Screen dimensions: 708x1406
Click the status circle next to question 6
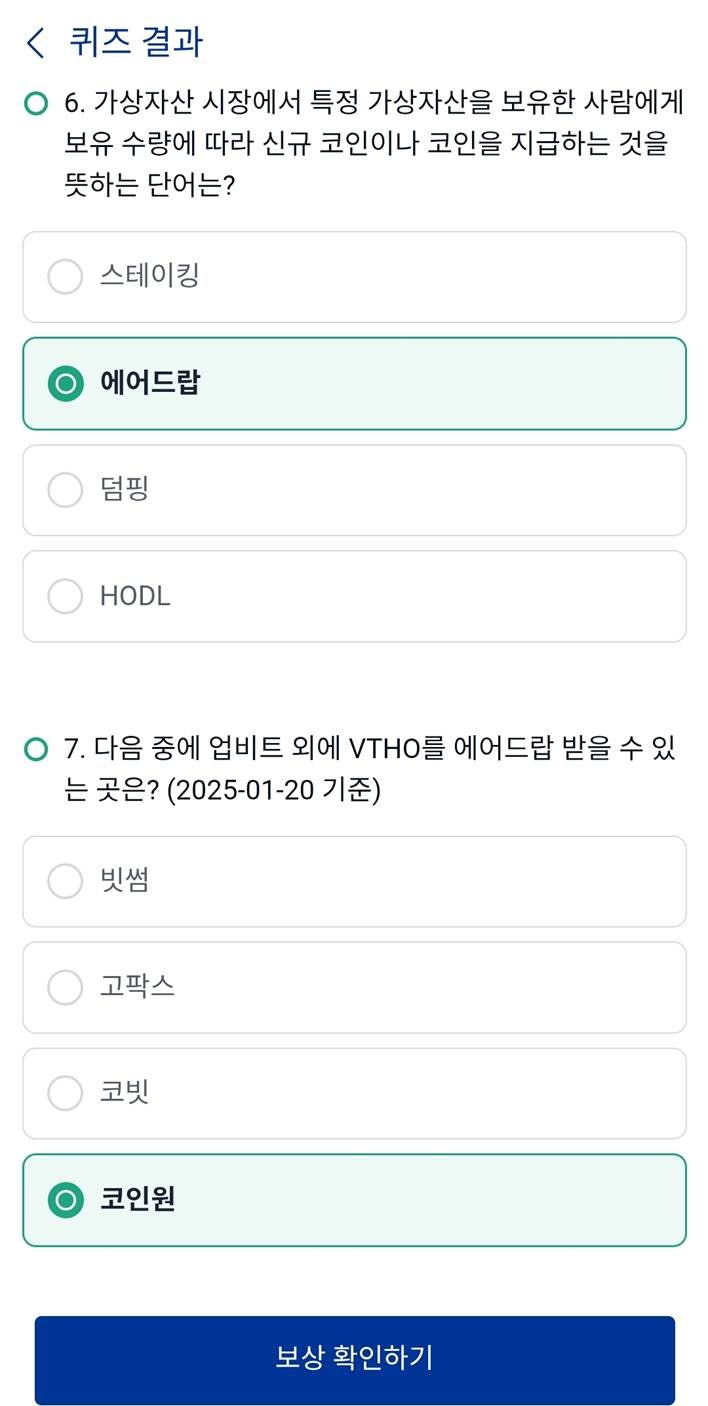tap(35, 101)
